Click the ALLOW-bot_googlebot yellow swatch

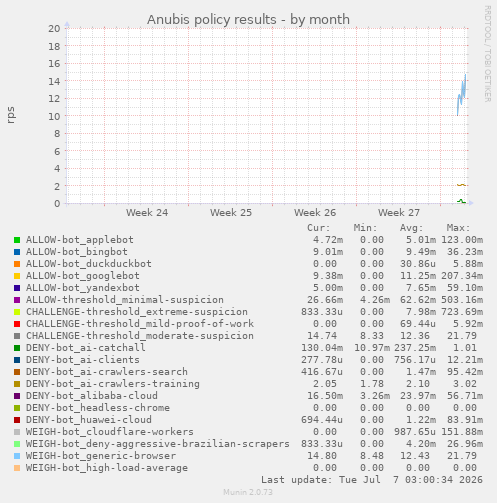[17, 276]
